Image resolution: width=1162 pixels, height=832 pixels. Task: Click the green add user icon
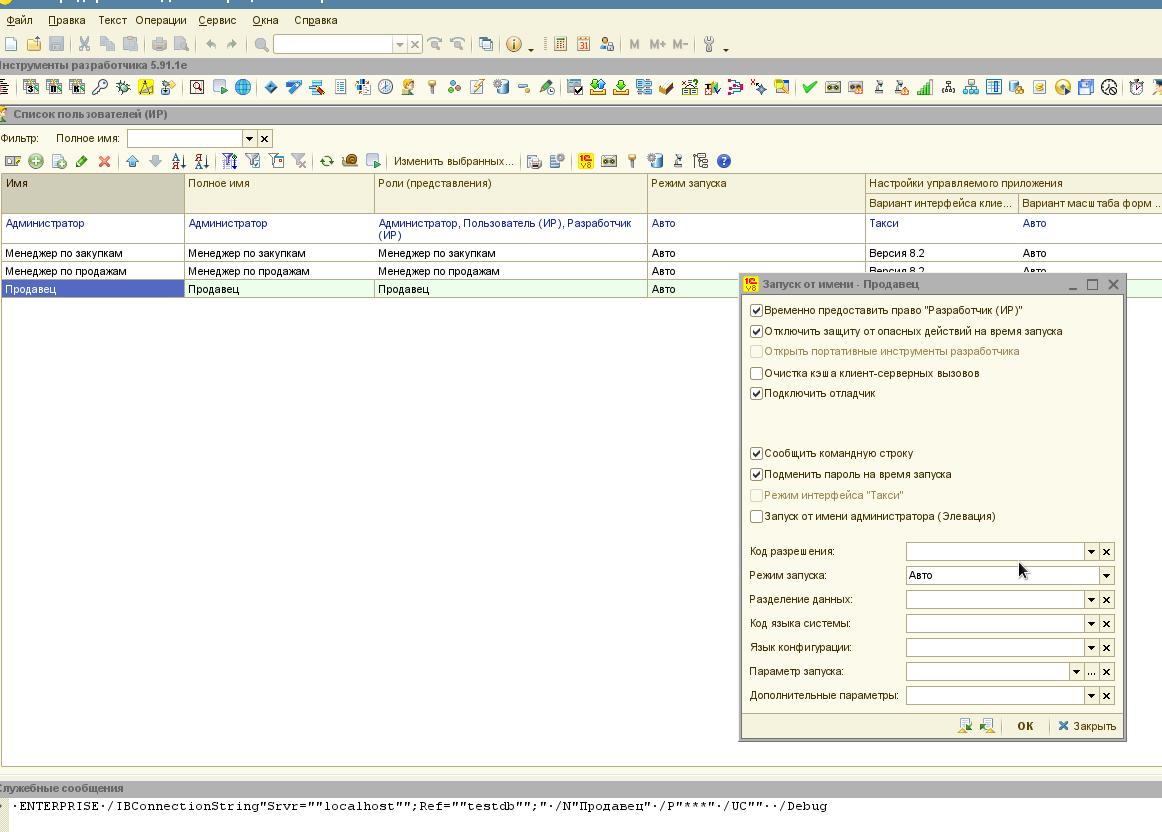pos(36,161)
